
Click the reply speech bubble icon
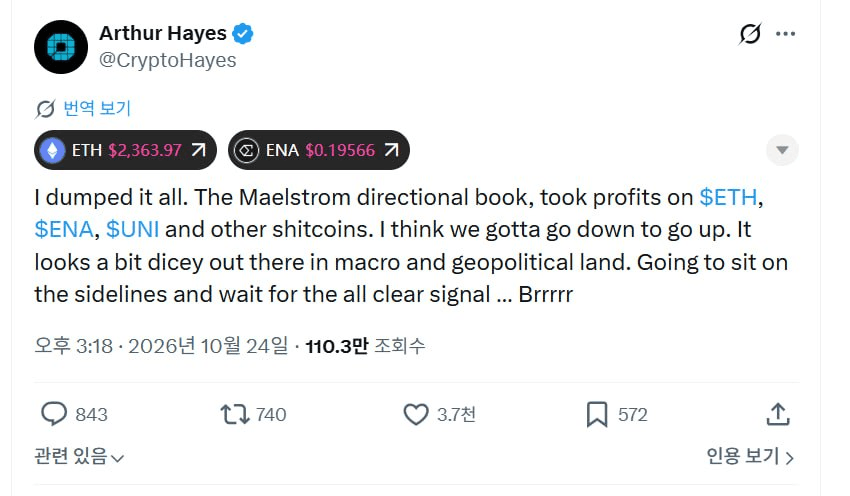point(54,414)
